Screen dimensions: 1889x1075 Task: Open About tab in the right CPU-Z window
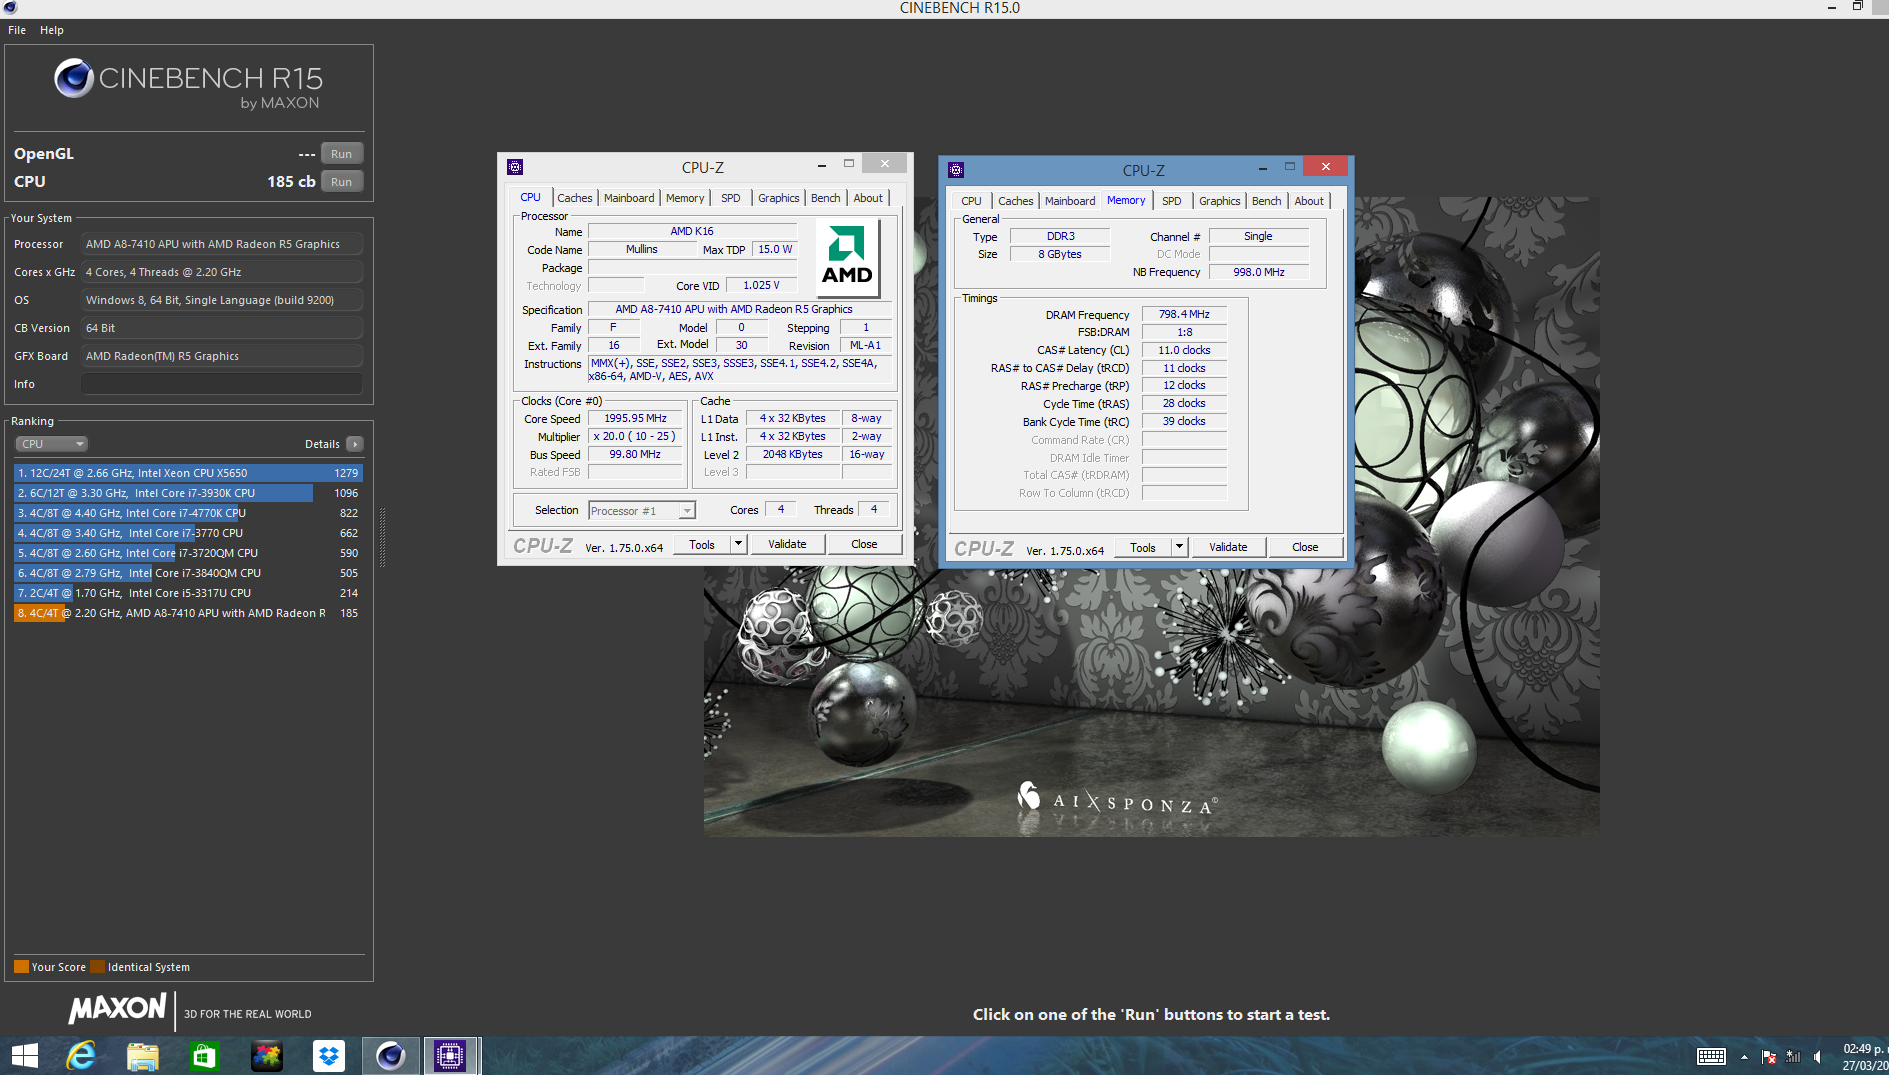1309,201
